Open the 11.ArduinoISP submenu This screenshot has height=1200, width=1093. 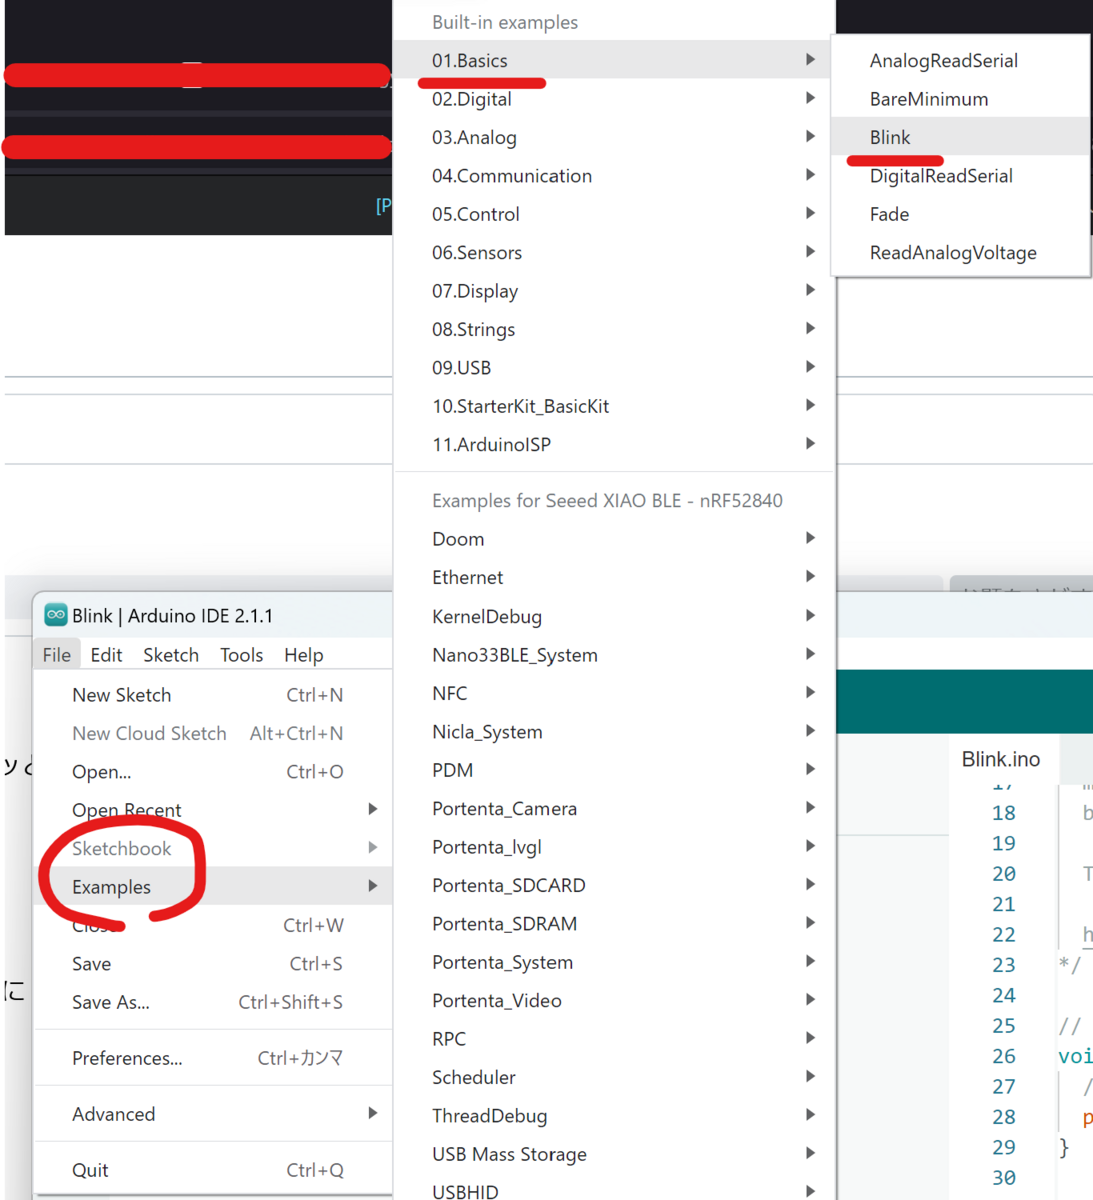pyautogui.click(x=613, y=445)
